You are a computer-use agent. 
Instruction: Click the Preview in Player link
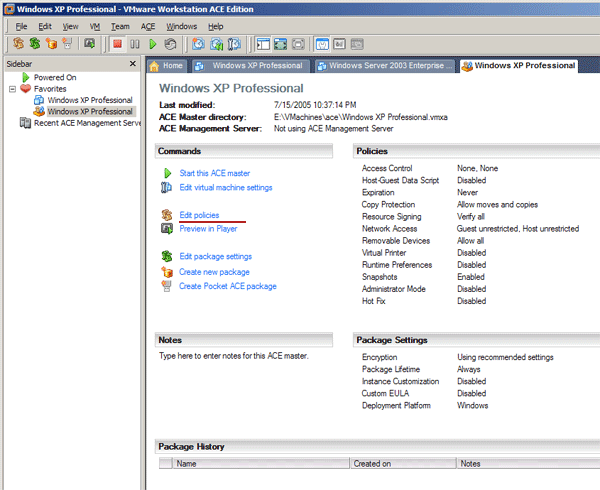click(x=208, y=229)
